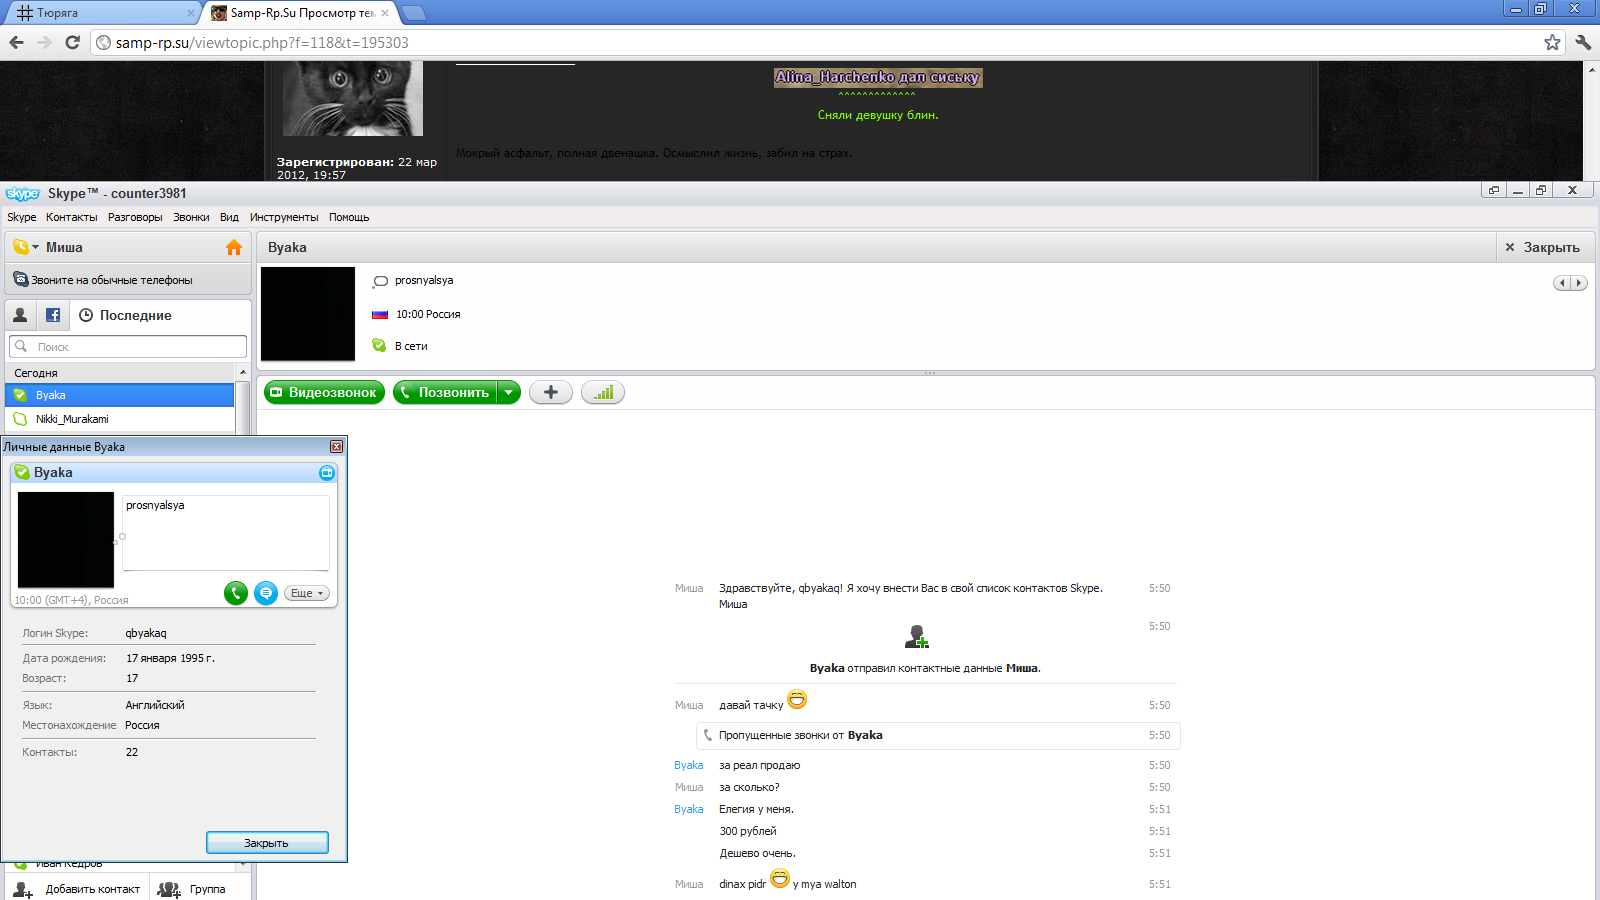Close the "Личные данные Byaka" dialog with X
The height and width of the screenshot is (900, 1600).
337,447
